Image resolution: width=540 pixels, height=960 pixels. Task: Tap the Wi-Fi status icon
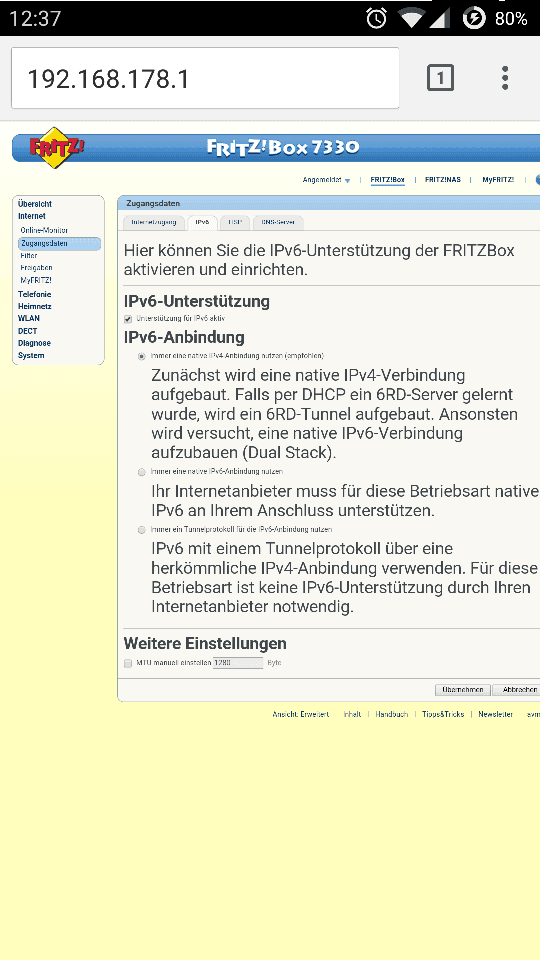point(411,18)
